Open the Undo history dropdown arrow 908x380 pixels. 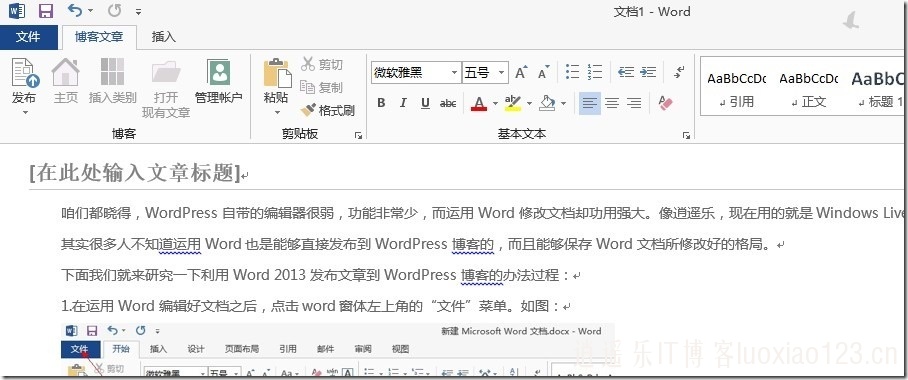point(91,11)
